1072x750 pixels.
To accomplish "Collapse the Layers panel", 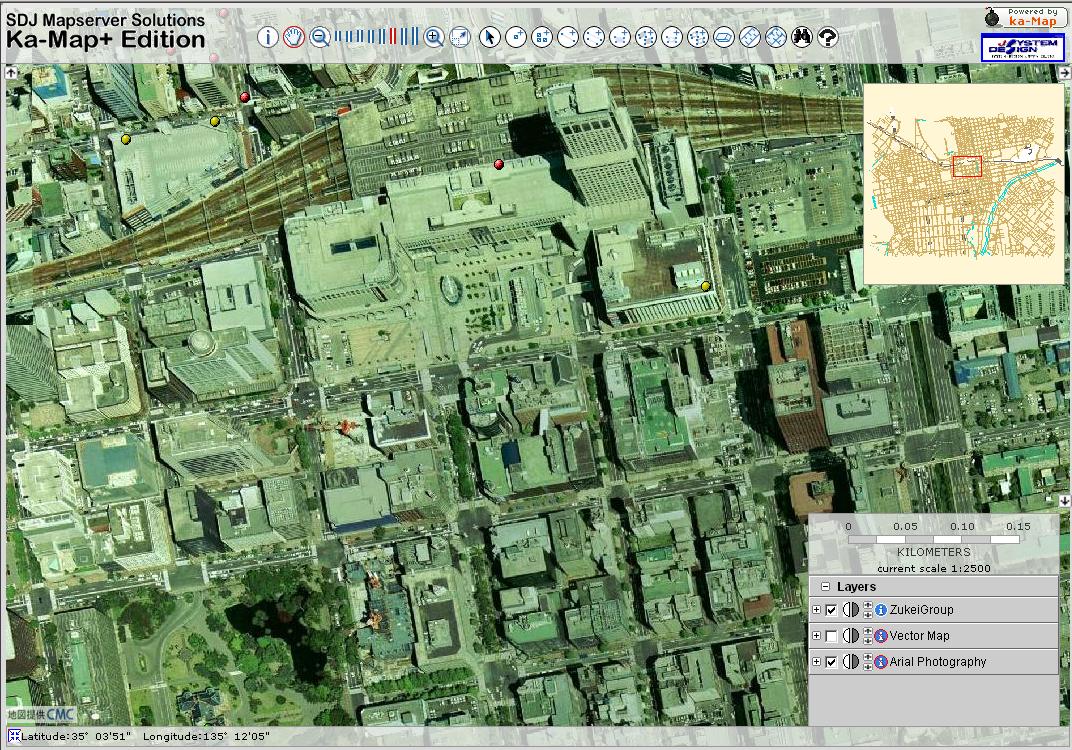I will (825, 587).
